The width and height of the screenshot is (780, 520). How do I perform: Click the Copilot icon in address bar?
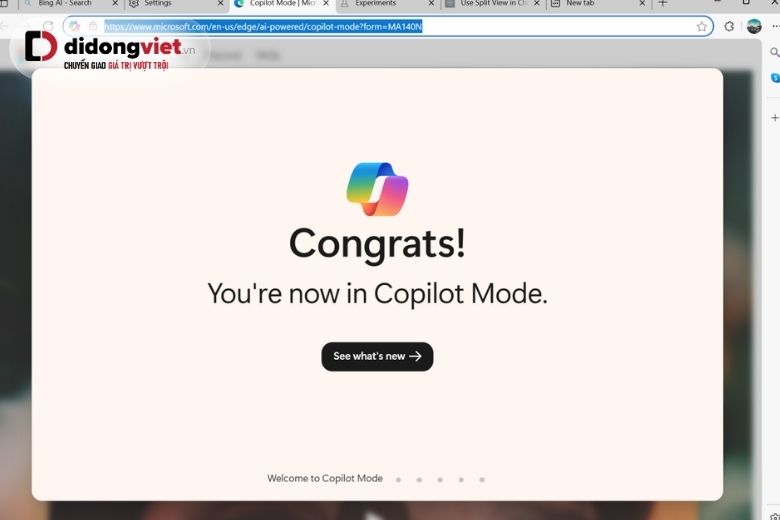[75, 26]
